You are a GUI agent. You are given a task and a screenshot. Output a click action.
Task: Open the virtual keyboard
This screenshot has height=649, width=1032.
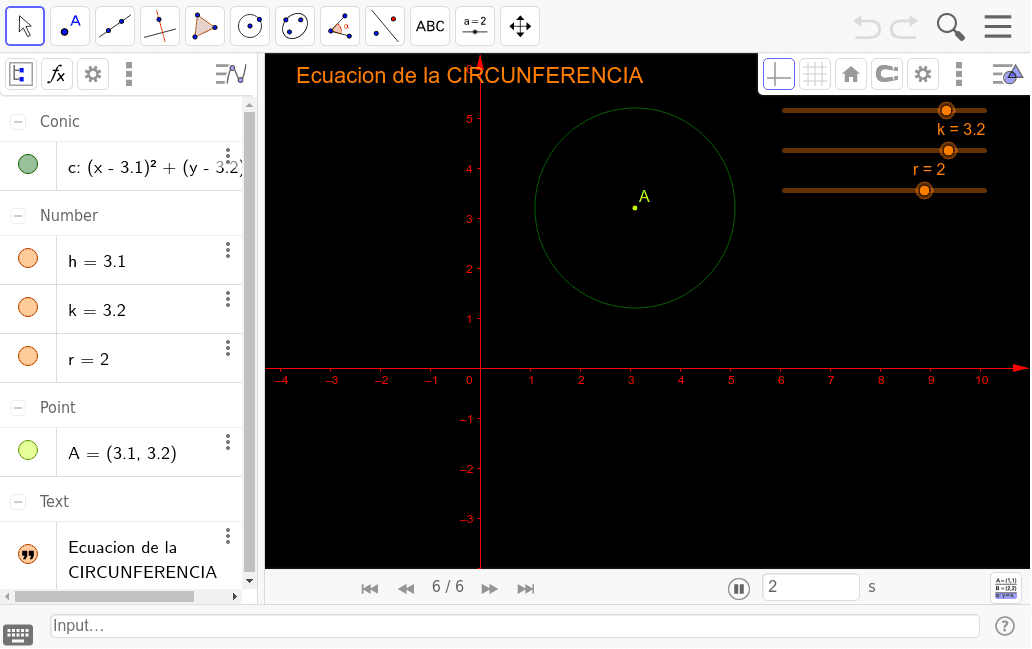18,635
